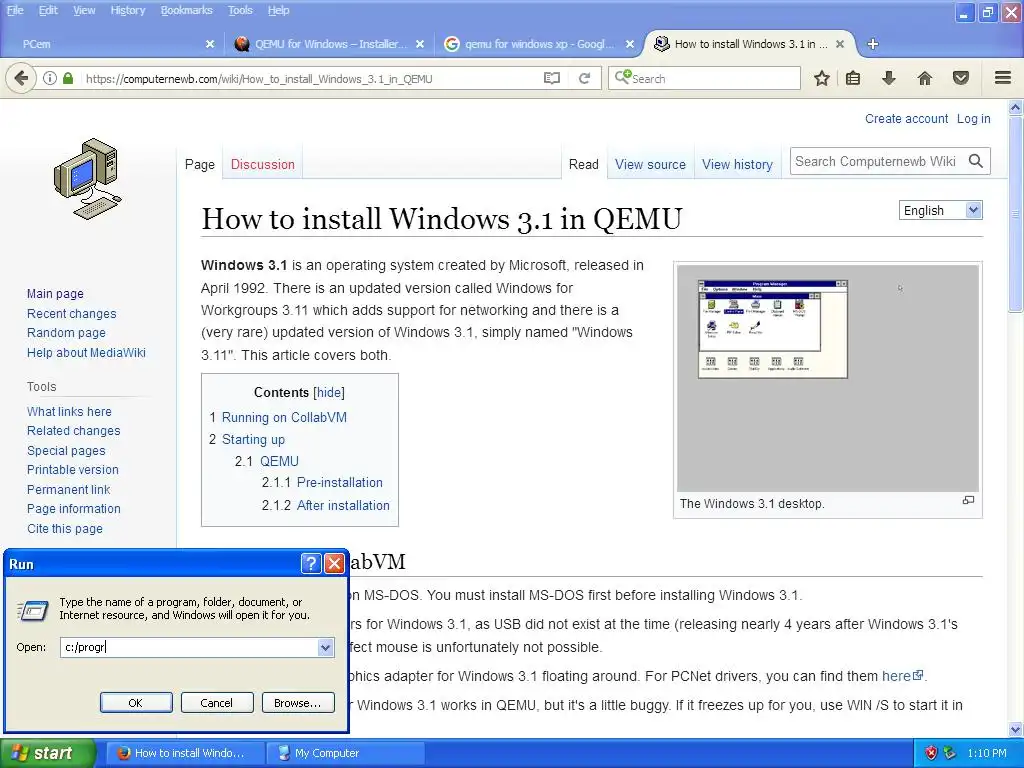The height and width of the screenshot is (768, 1024).
Task: Open the hamburger menu icon
Action: pyautogui.click(x=1003, y=78)
